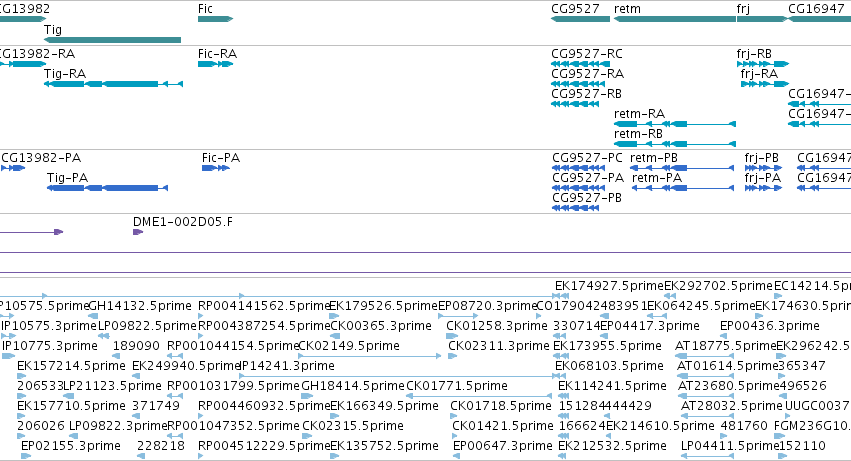
Task: Select the EP08720.3prime EST label
Action: coord(488,306)
